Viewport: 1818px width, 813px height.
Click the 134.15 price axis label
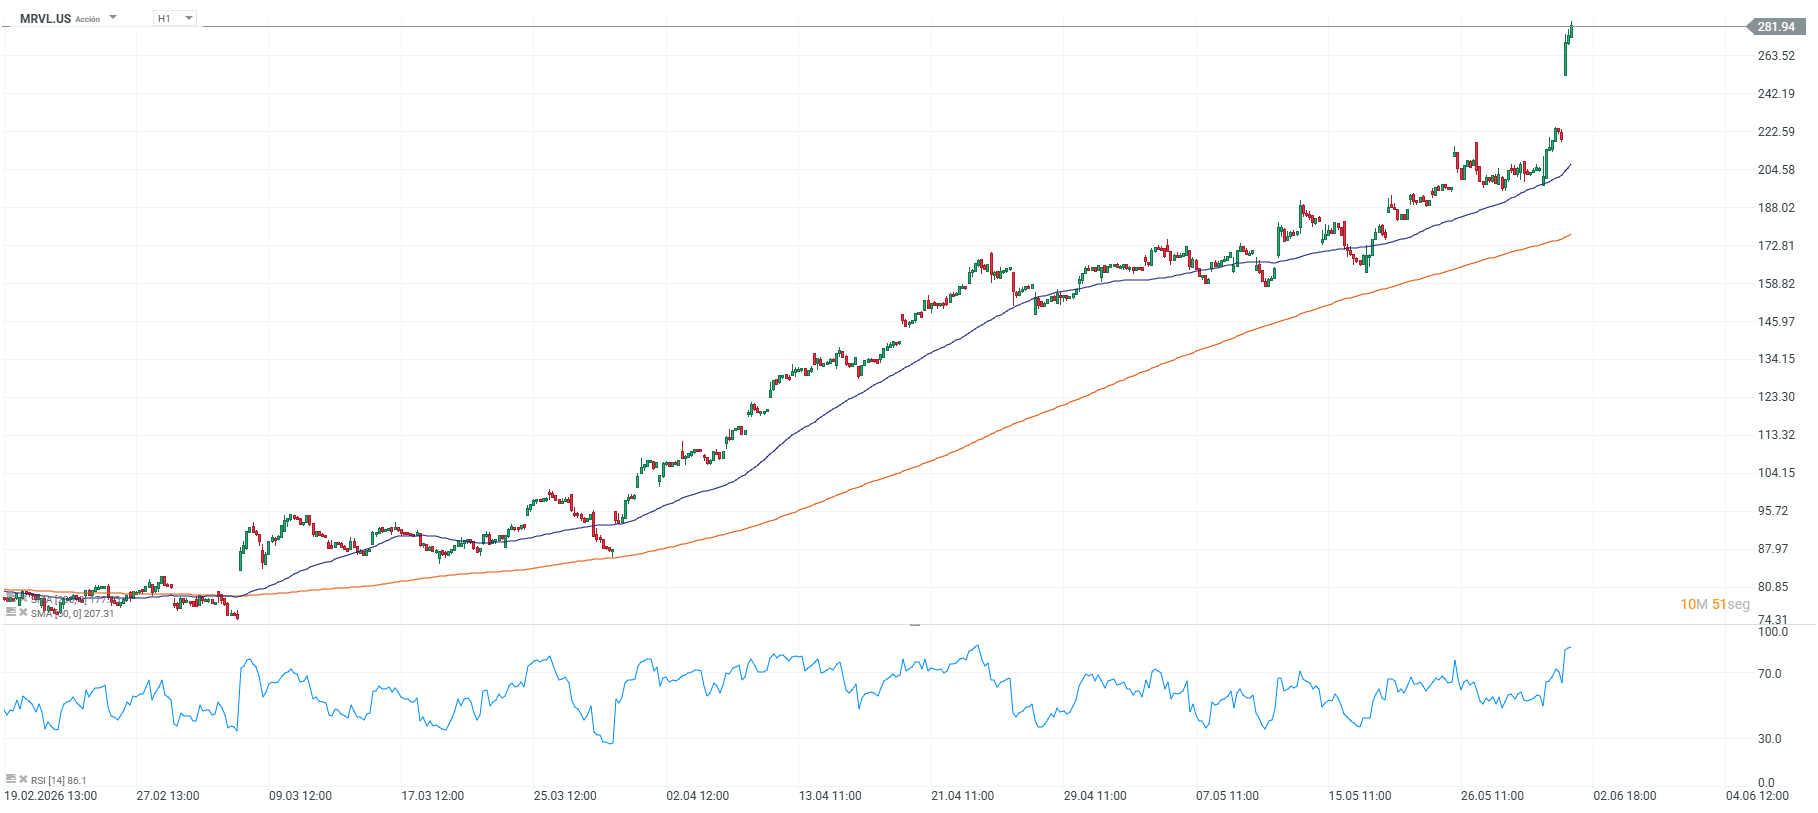(x=1776, y=359)
